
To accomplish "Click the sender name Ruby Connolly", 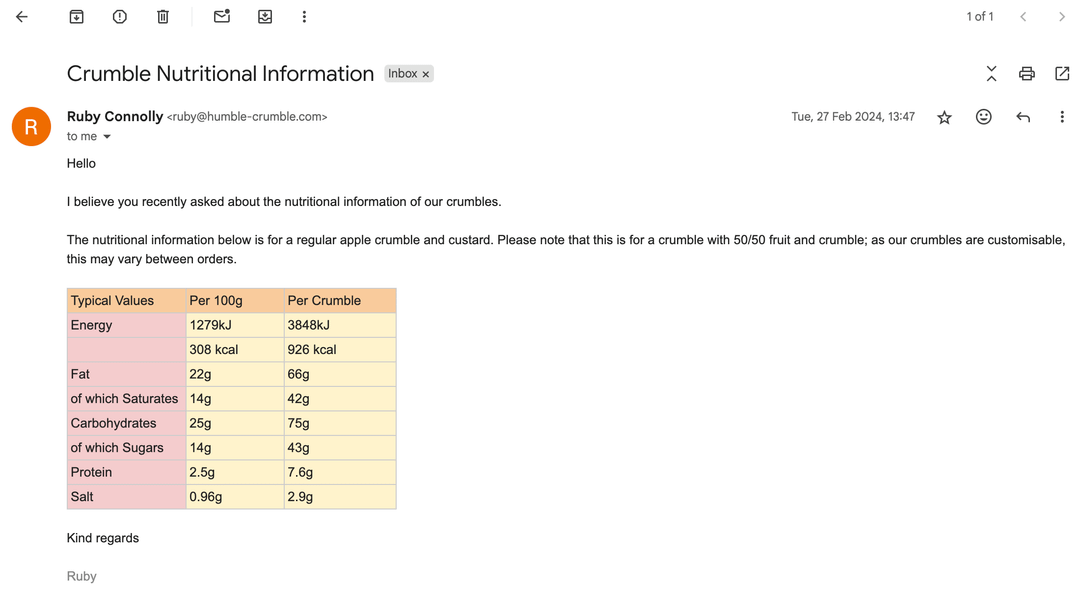I will pos(115,117).
